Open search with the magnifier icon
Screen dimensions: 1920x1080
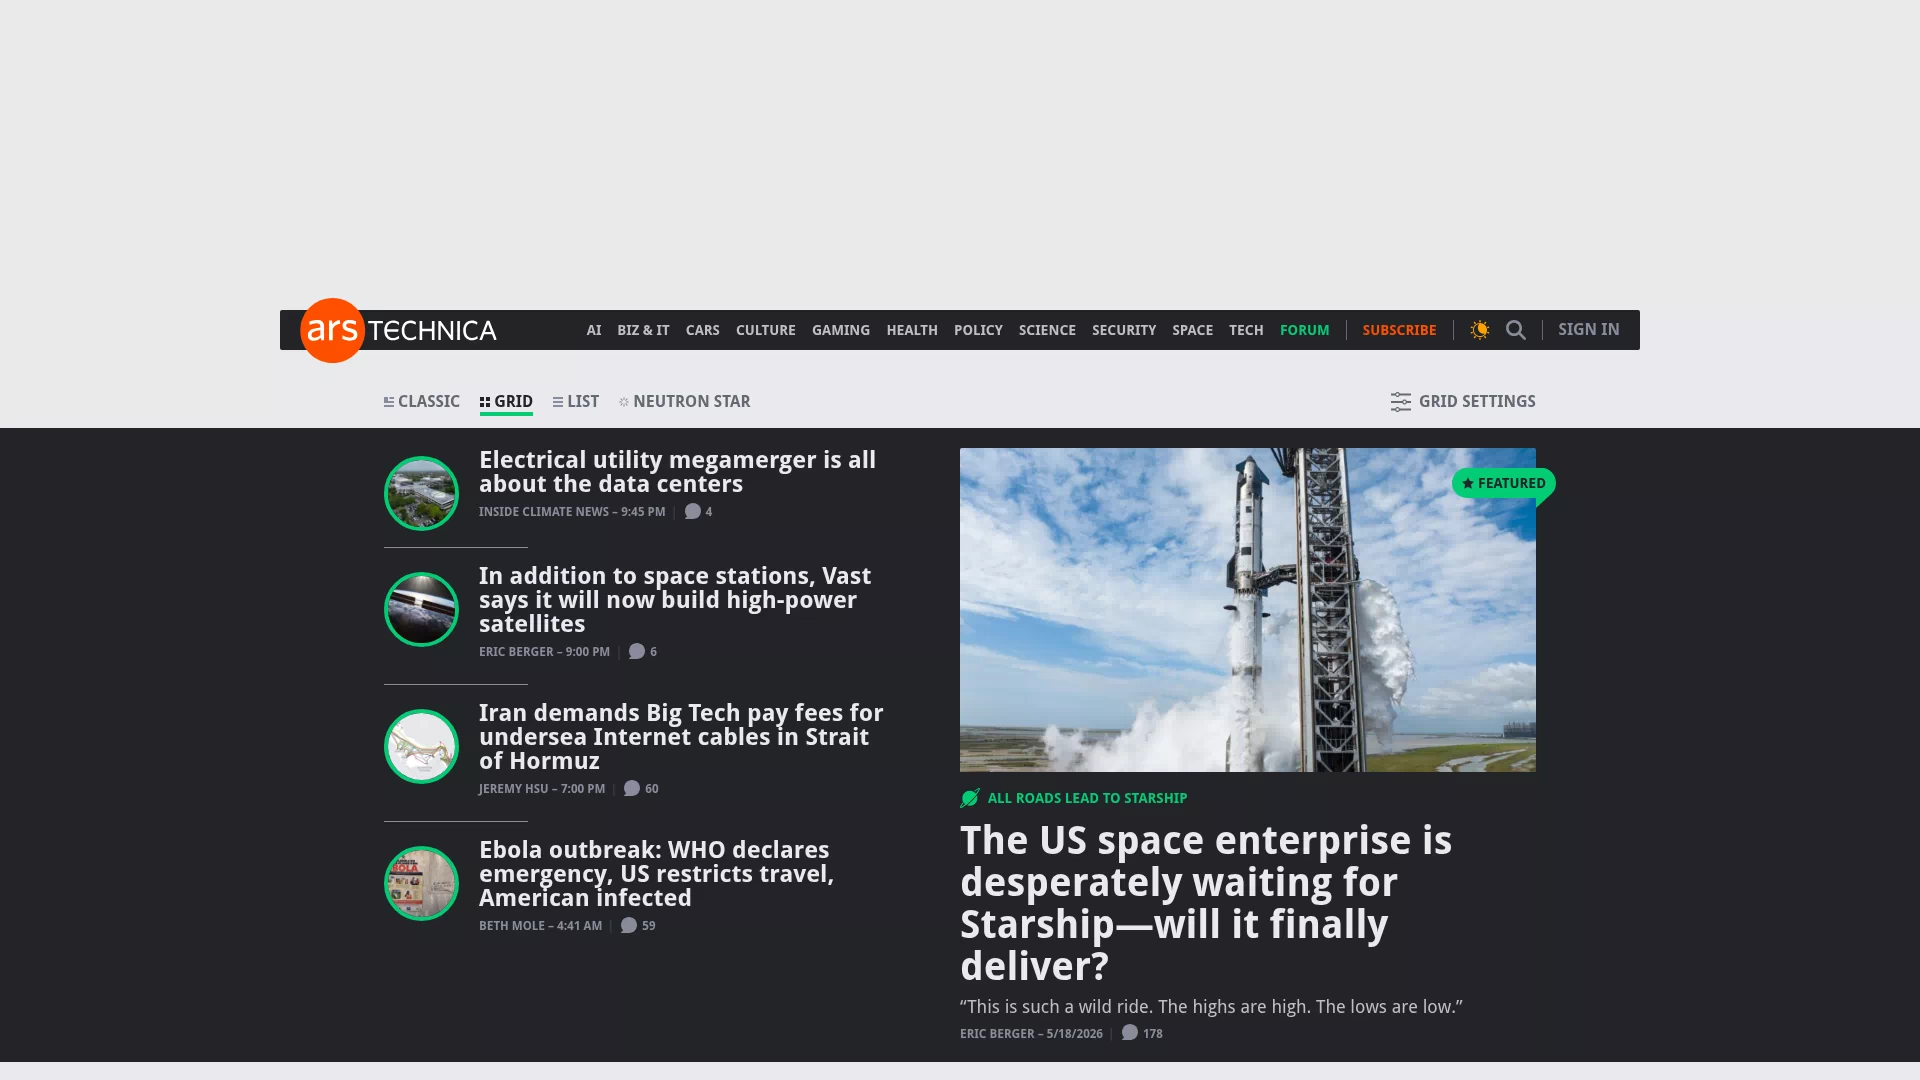[1516, 330]
